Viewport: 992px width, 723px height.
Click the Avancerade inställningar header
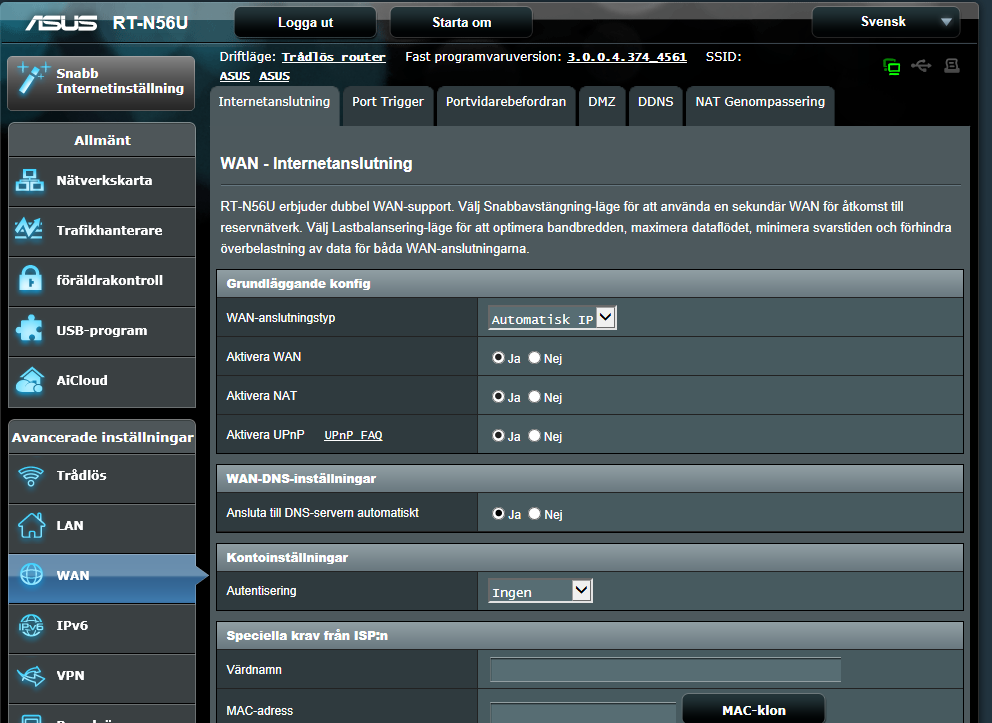(x=102, y=437)
